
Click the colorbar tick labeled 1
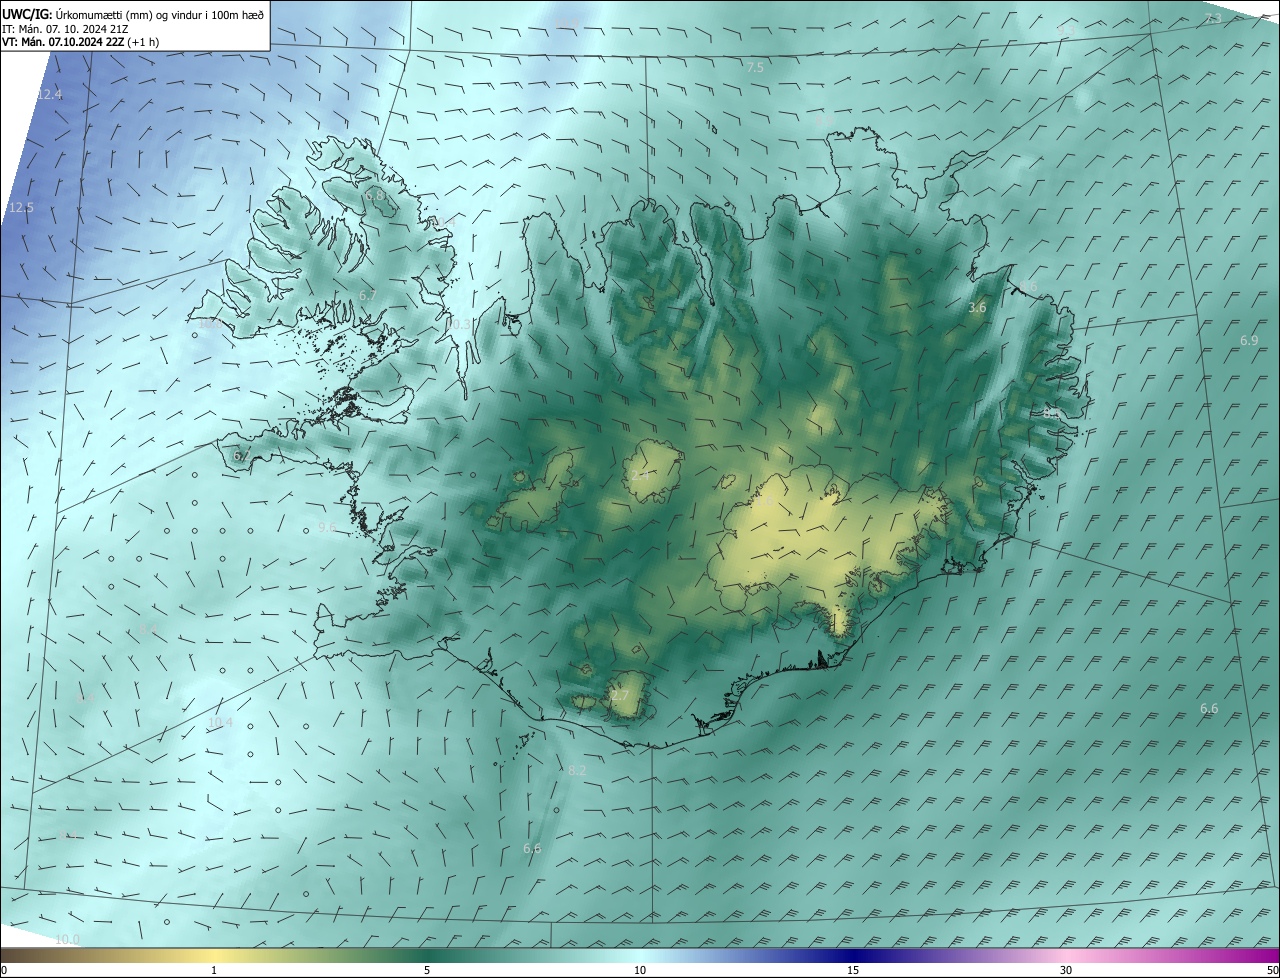(x=214, y=970)
